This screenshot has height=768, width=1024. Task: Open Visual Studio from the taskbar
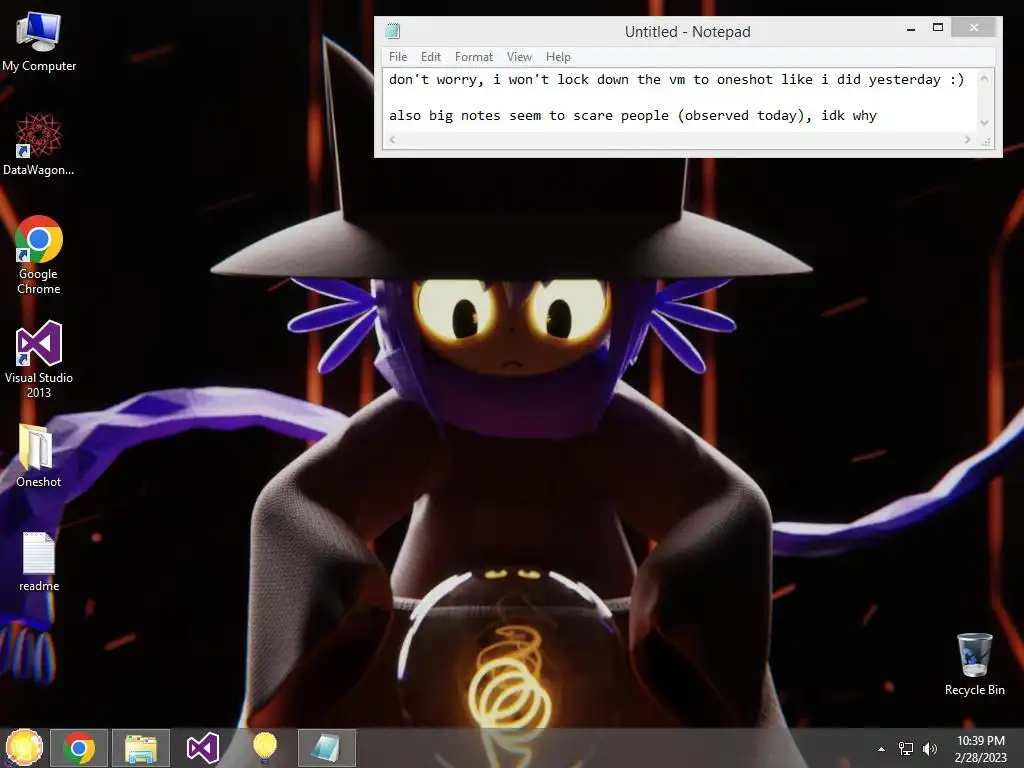tap(202, 748)
